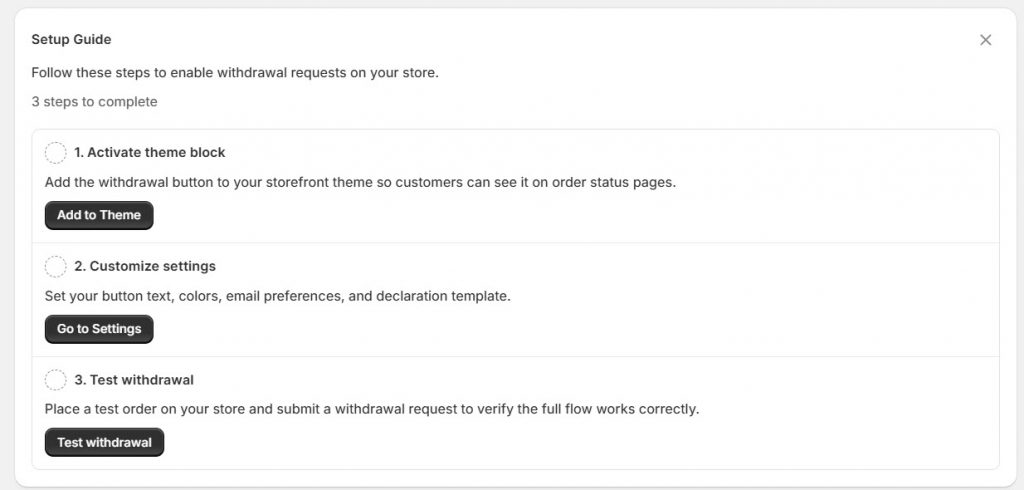
Task: Click the 'Place a test order' description
Action: (371, 409)
